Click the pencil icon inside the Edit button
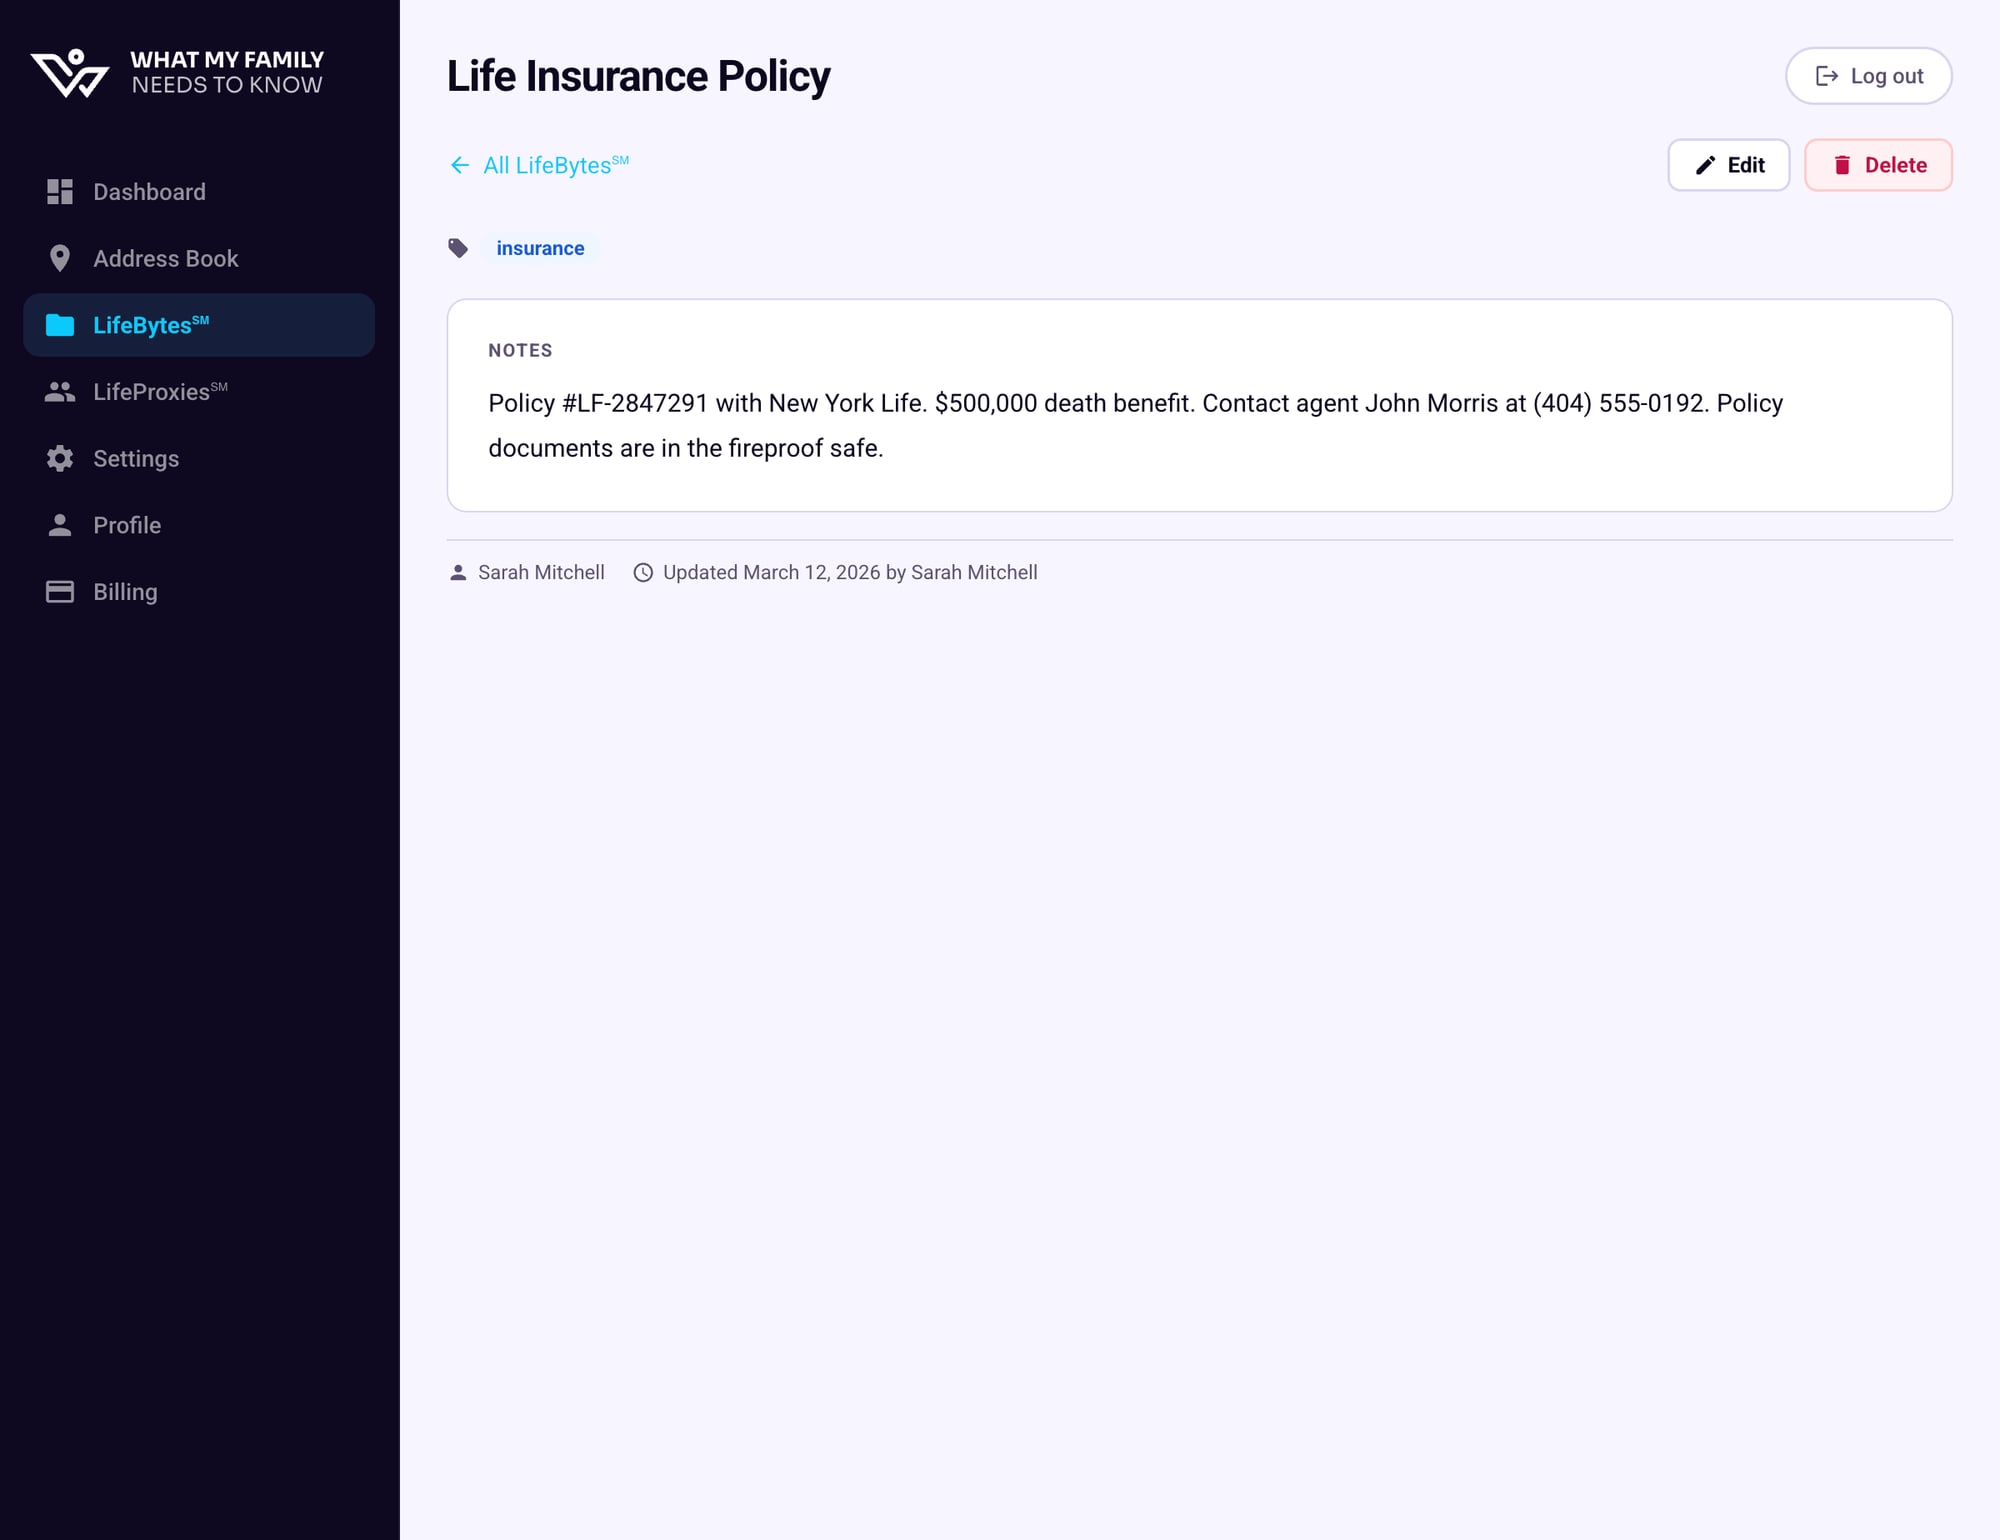This screenshot has width=2000, height=1540. click(1703, 165)
